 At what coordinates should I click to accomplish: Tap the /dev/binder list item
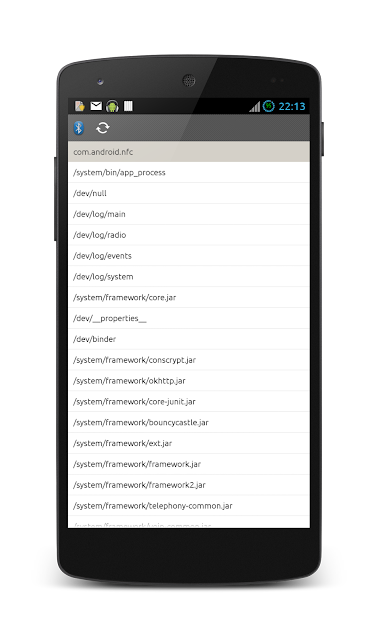pyautogui.click(x=189, y=339)
